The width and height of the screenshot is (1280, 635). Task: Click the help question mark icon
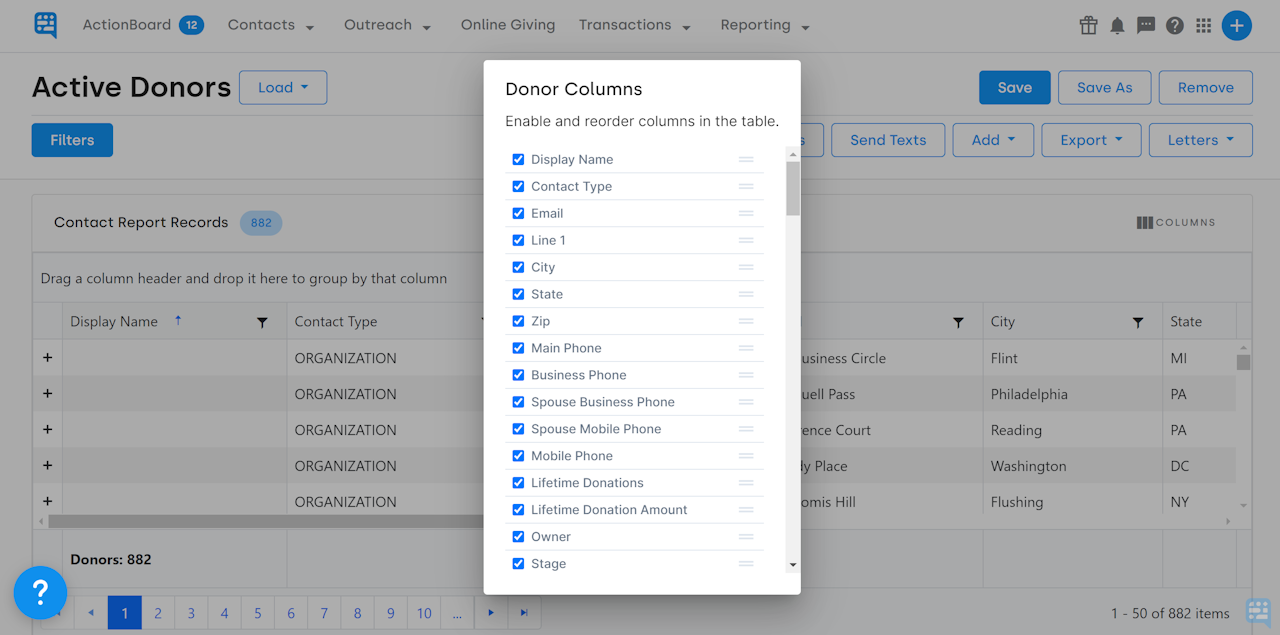(1175, 25)
